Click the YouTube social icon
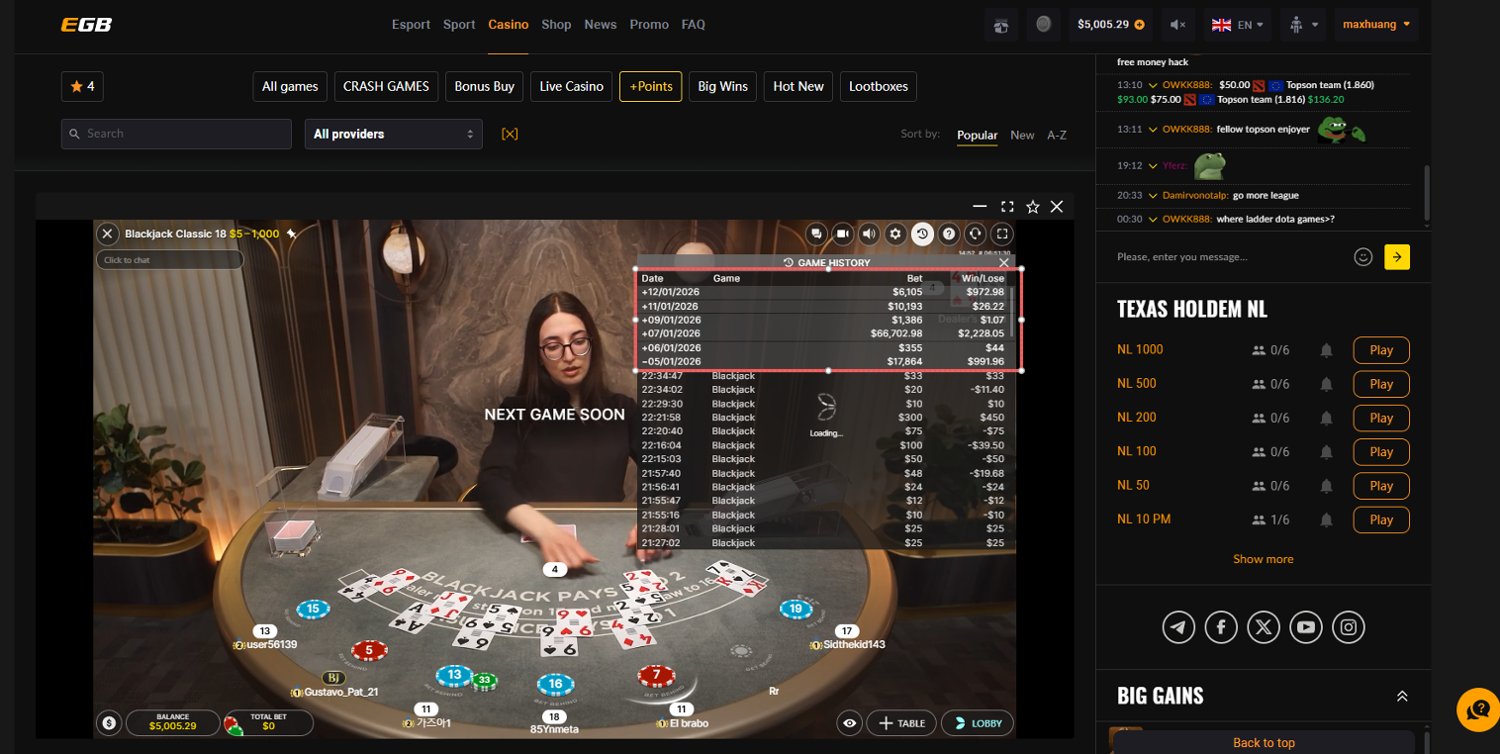 [x=1306, y=627]
